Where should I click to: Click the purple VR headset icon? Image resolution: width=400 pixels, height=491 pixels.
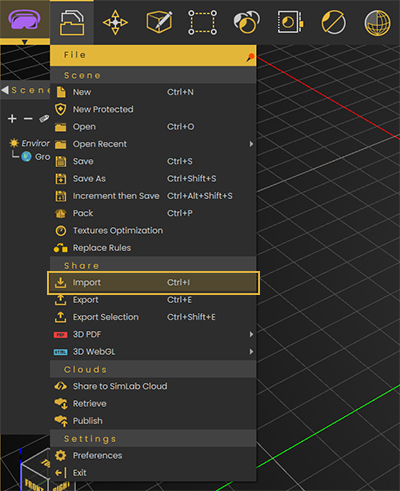point(24,19)
